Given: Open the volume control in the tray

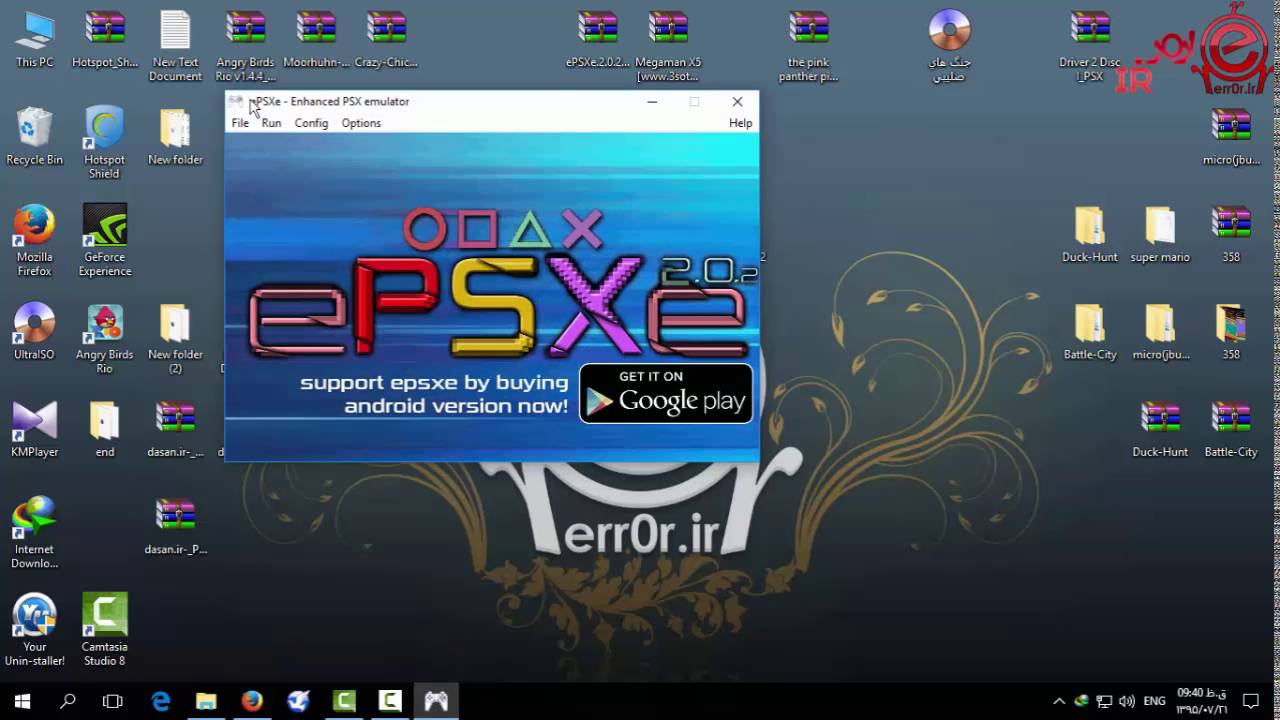Looking at the screenshot, I should [x=1127, y=701].
